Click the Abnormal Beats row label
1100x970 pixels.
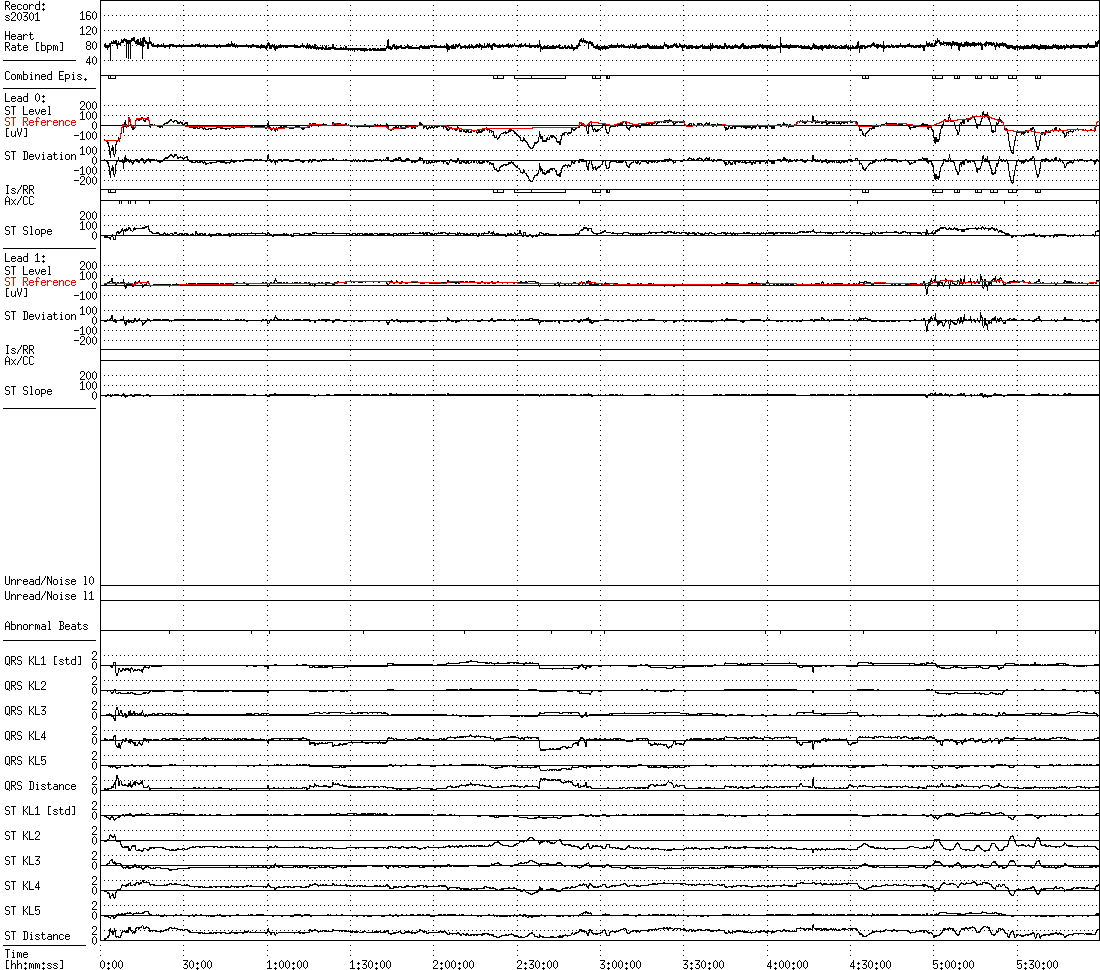point(46,626)
